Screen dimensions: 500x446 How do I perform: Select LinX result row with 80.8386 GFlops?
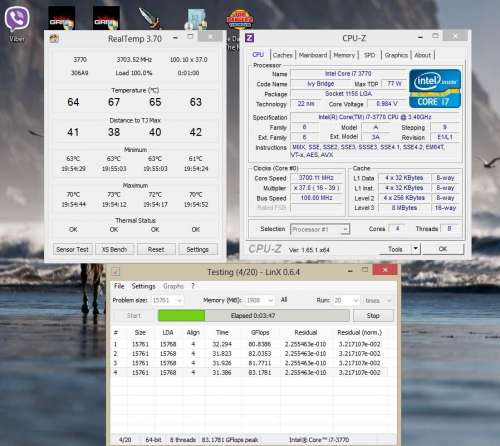pyautogui.click(x=250, y=344)
